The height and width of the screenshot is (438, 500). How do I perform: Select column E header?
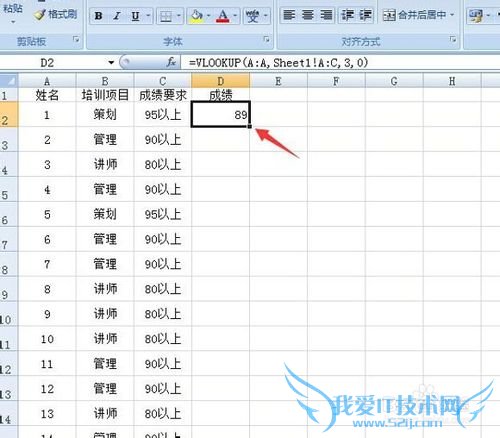tap(278, 81)
